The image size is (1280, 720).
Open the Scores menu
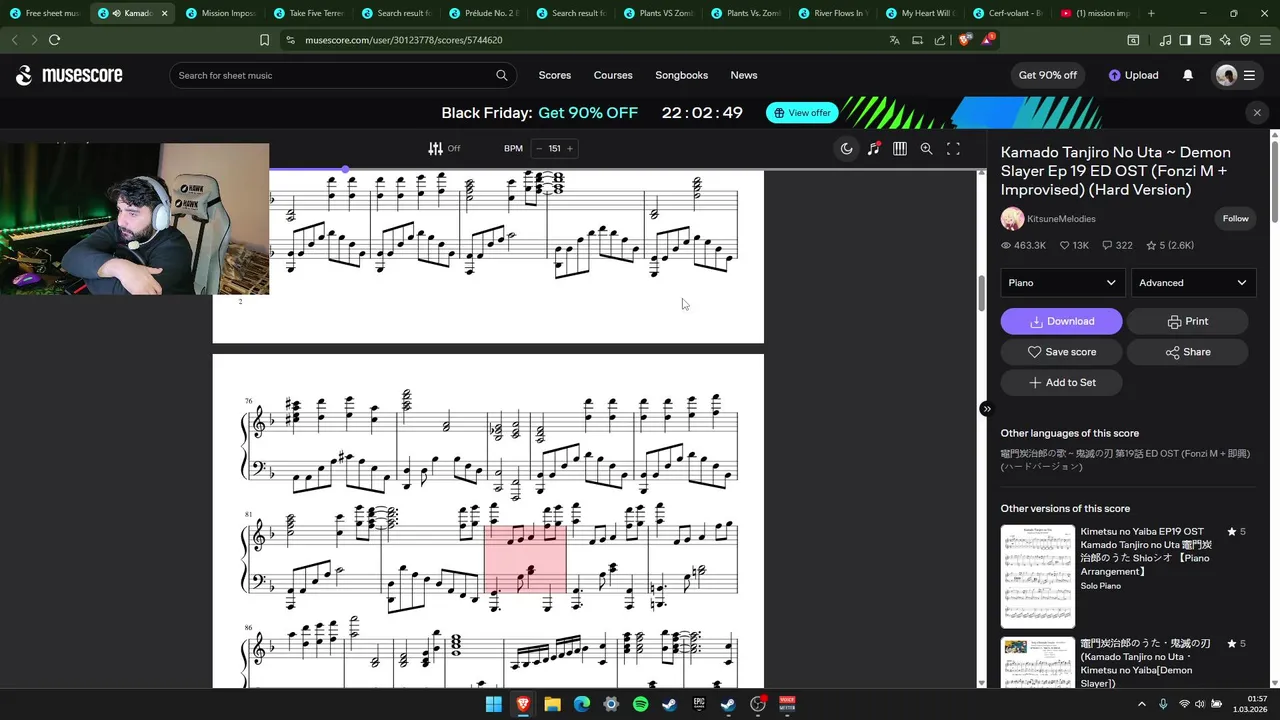point(555,75)
